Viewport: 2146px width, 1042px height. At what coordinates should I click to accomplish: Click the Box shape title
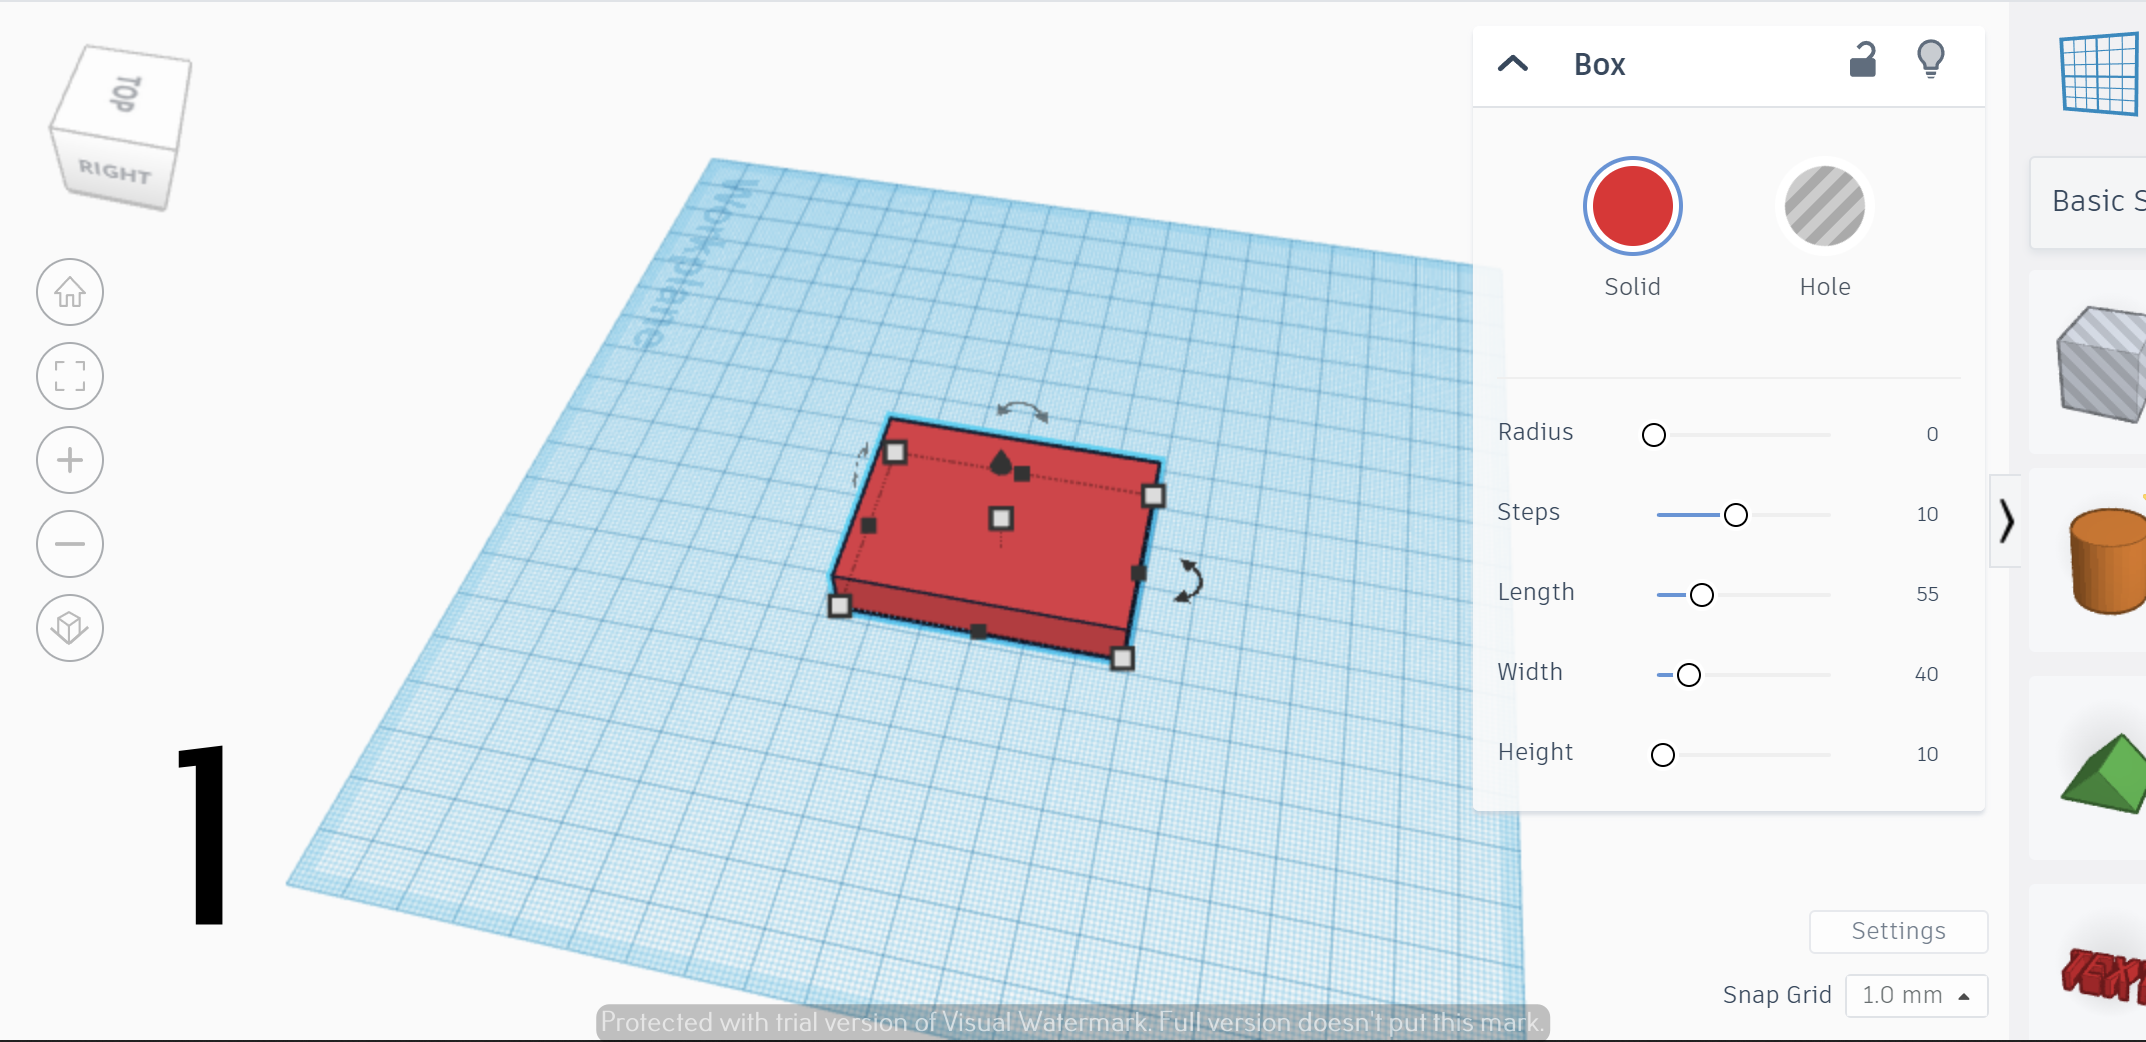[x=1600, y=64]
